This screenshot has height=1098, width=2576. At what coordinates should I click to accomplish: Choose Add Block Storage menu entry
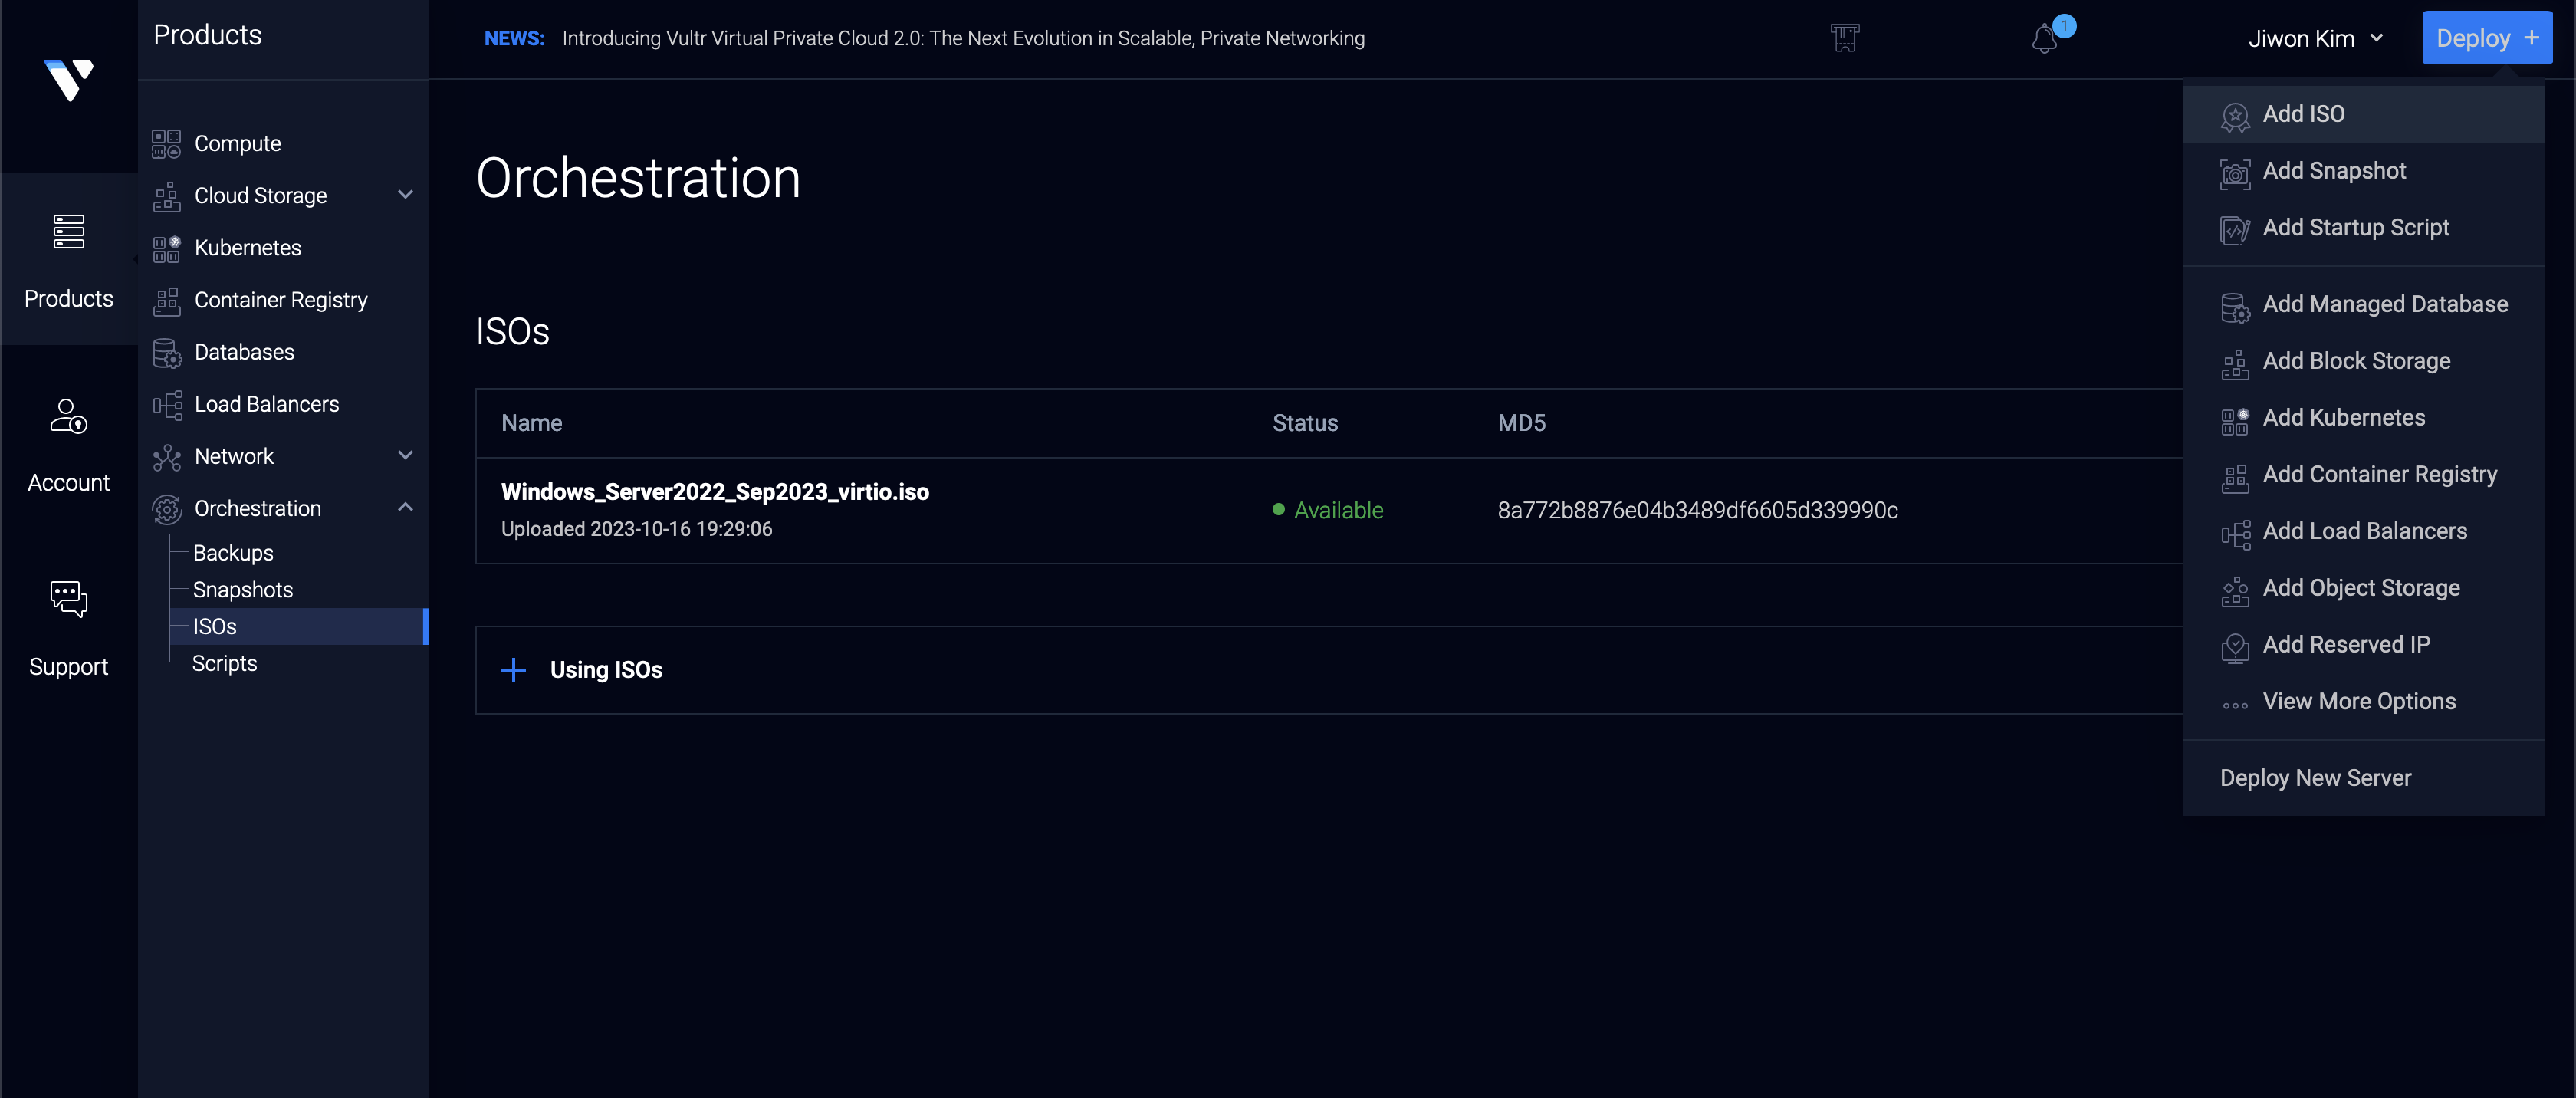click(x=2356, y=361)
